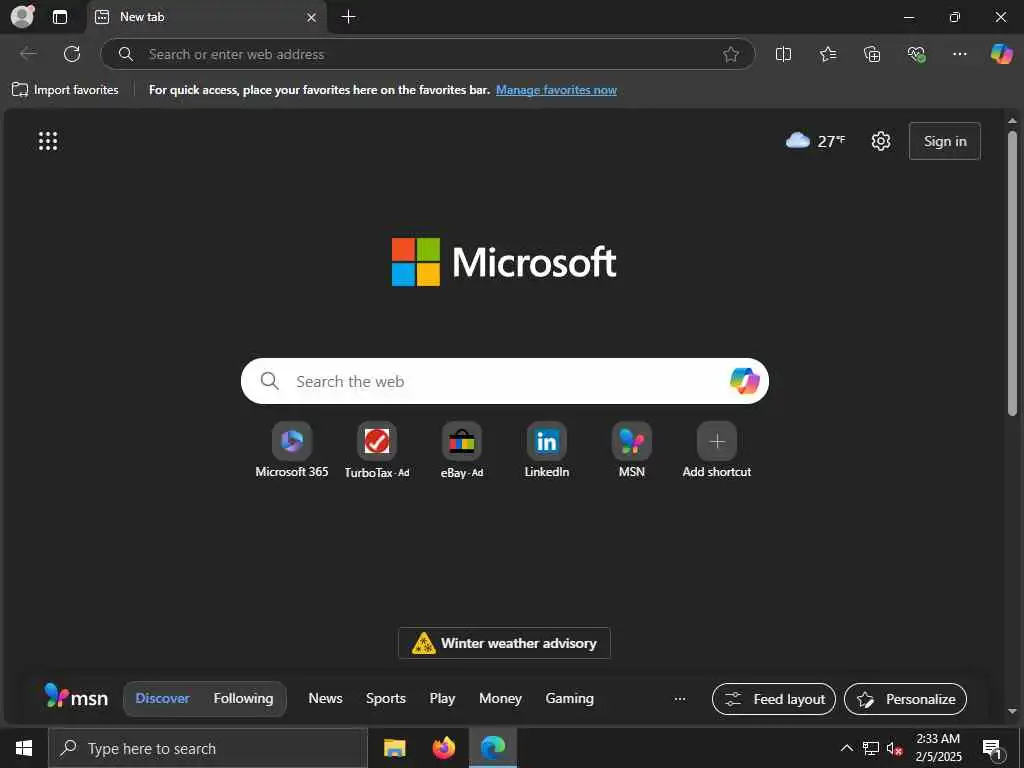Open the Play feed tab

(442, 698)
